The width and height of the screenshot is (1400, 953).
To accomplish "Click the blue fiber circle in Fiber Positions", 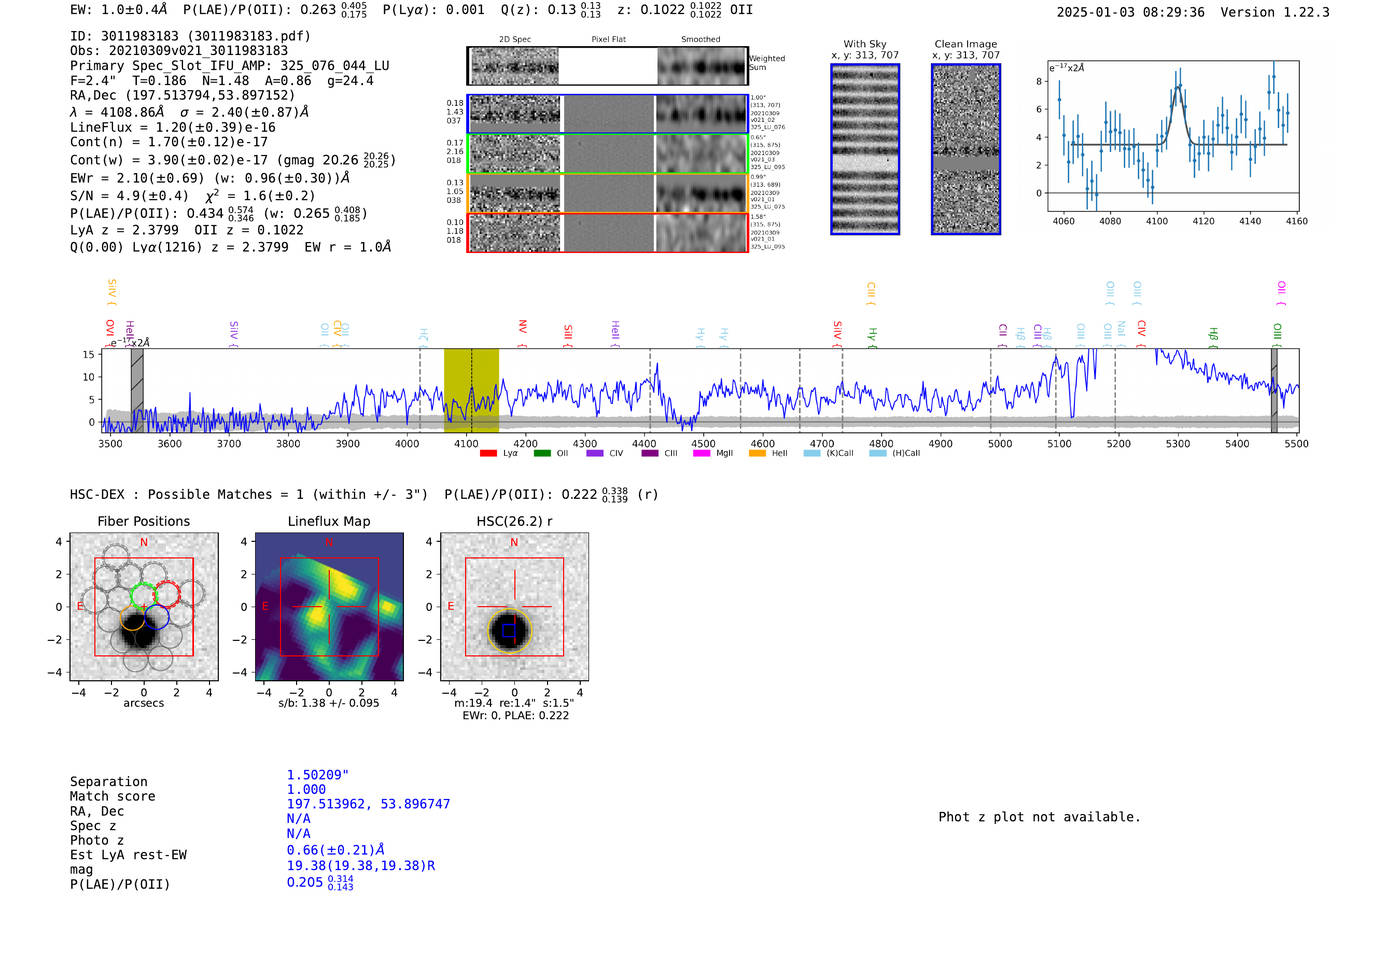I will pyautogui.click(x=157, y=617).
